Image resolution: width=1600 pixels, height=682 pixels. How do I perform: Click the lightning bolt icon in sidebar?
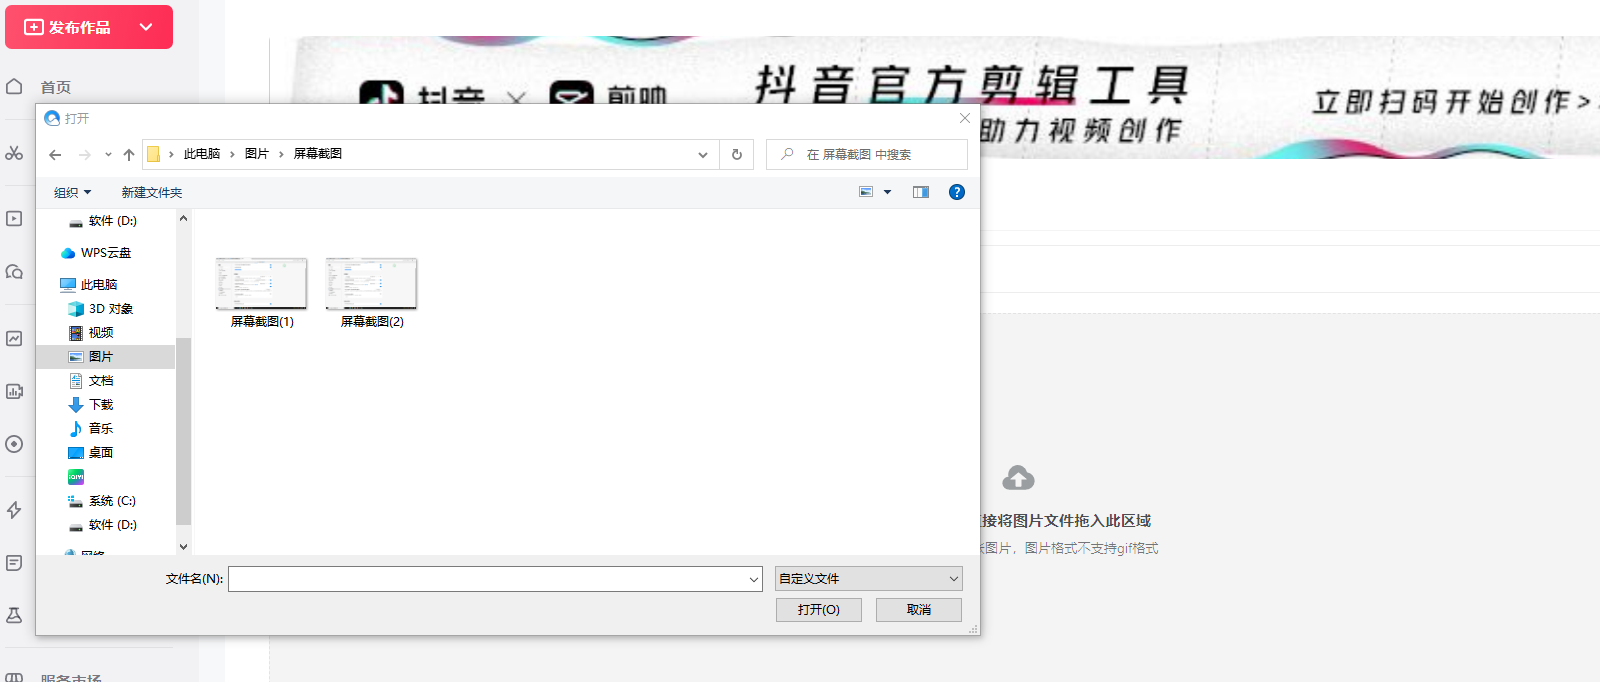click(x=14, y=510)
